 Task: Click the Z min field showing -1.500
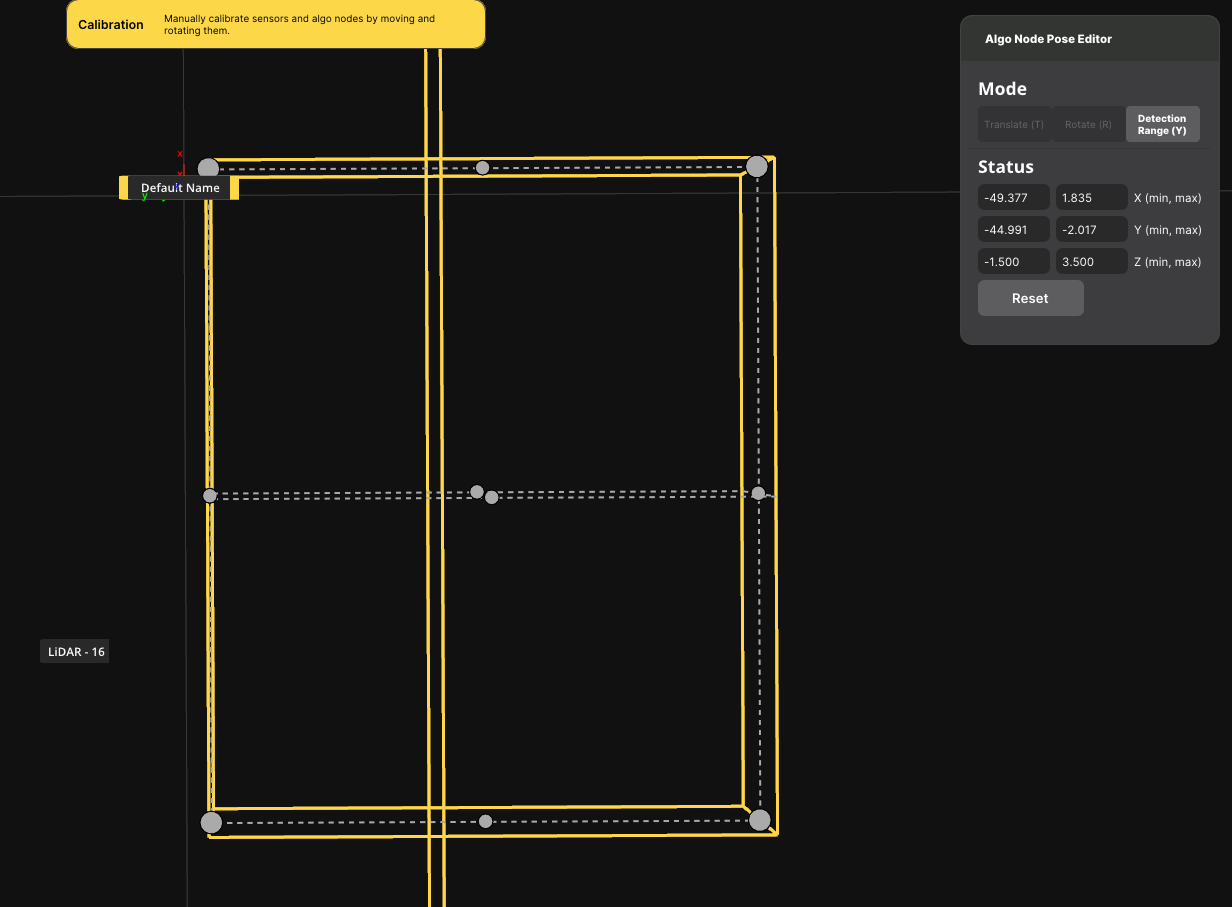1014,262
